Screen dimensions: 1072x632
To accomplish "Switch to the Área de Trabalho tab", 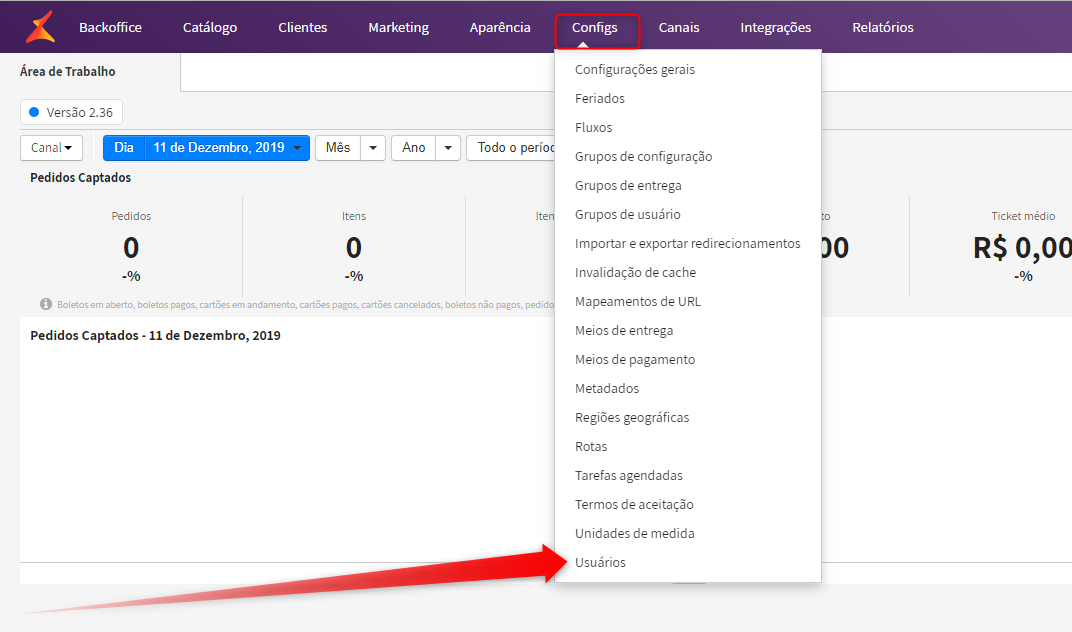I will pyautogui.click(x=68, y=71).
